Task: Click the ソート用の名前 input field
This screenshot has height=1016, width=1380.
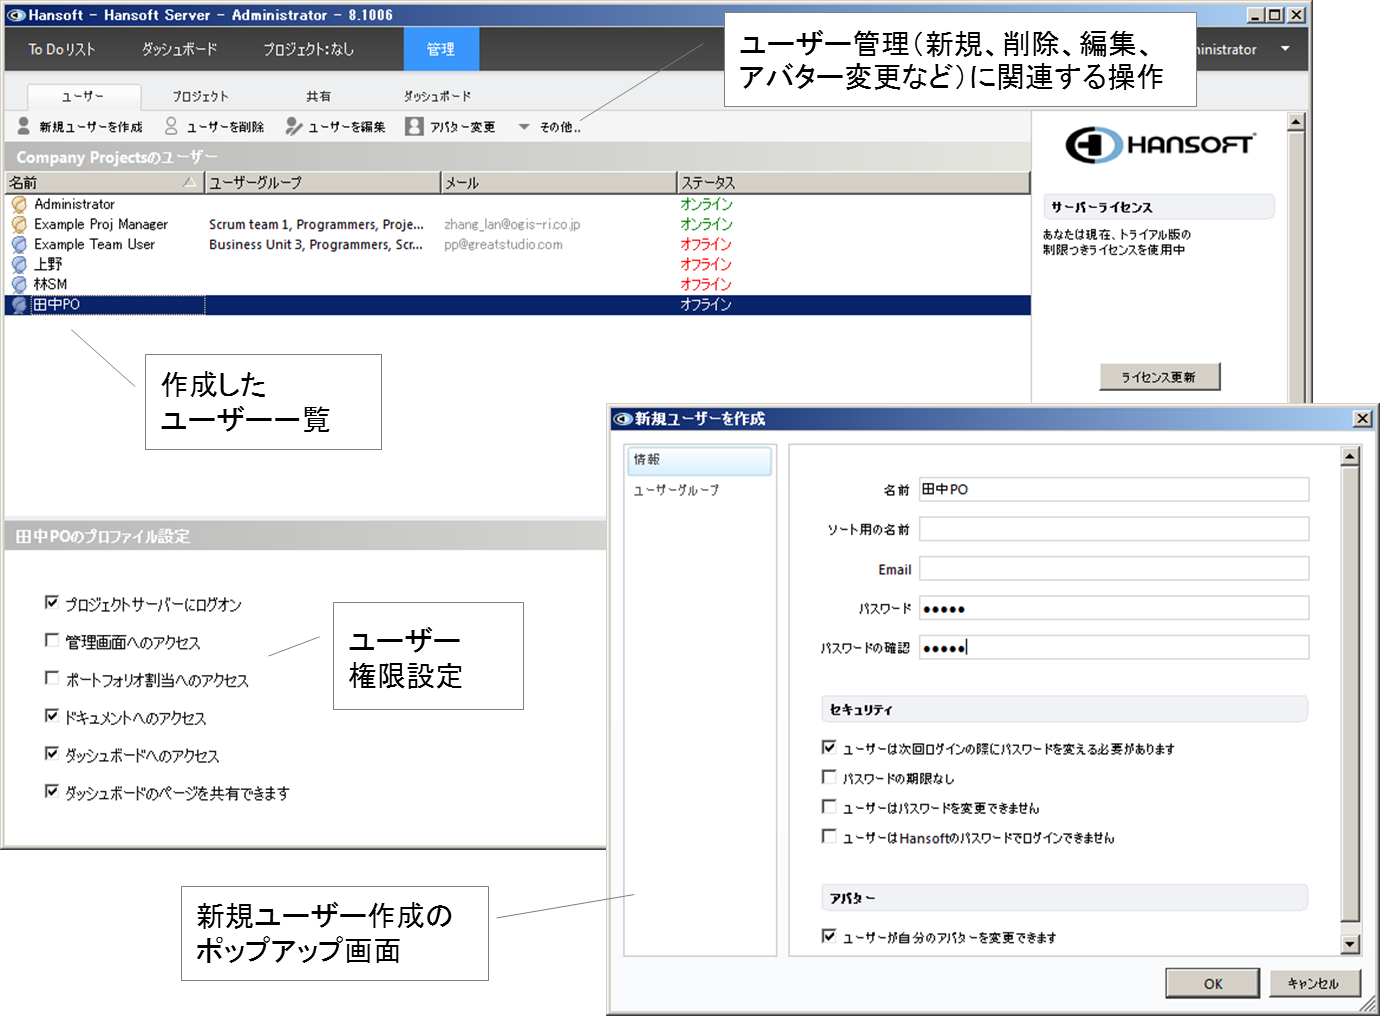Action: (x=1114, y=529)
